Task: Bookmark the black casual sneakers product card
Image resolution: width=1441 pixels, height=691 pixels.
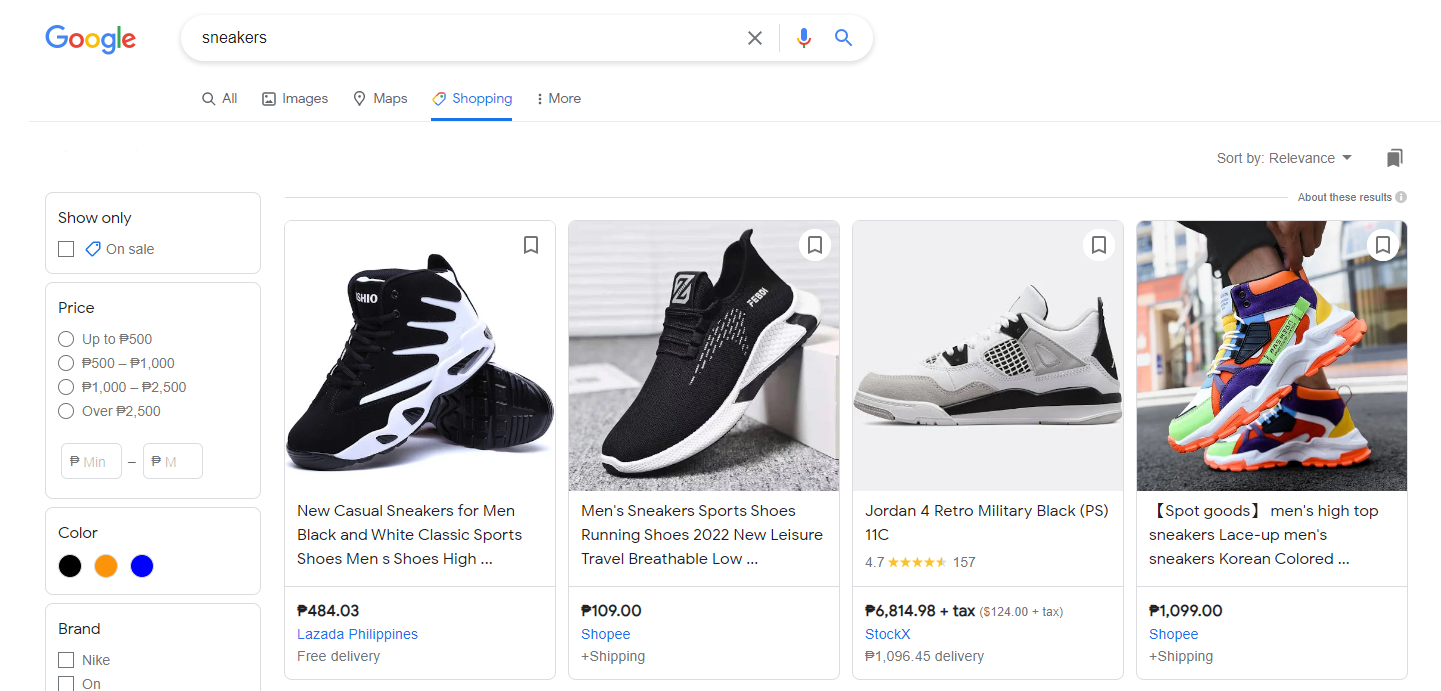Action: [531, 244]
